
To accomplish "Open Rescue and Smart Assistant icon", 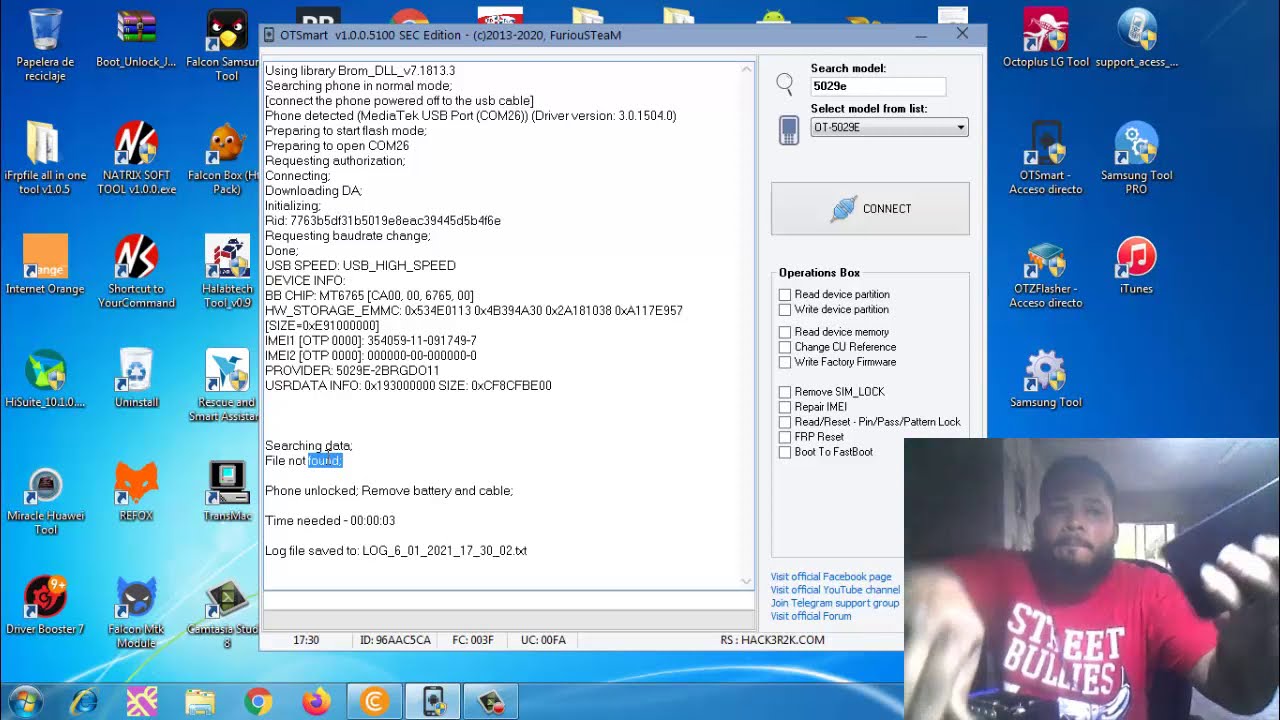I will [227, 385].
